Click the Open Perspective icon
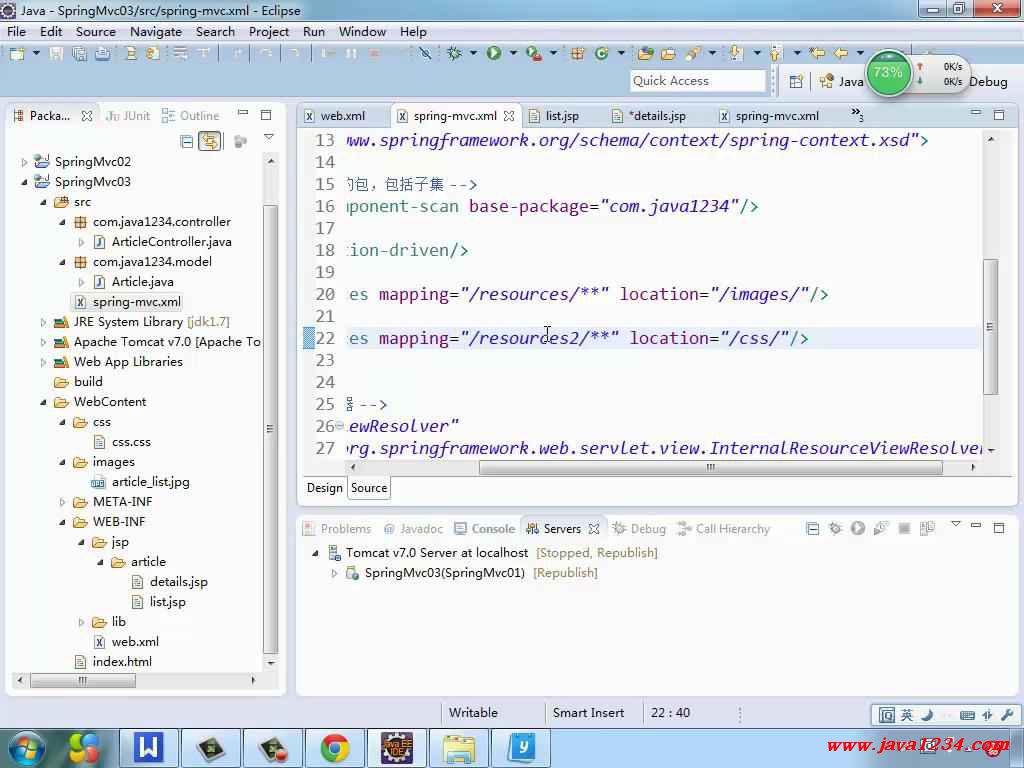The height and width of the screenshot is (768, 1024). pos(795,81)
